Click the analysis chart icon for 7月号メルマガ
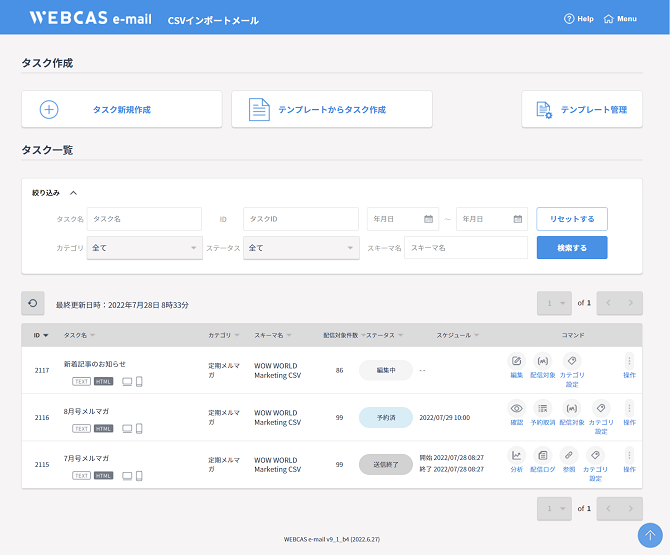The height and width of the screenshot is (555, 670). pyautogui.click(x=516, y=455)
